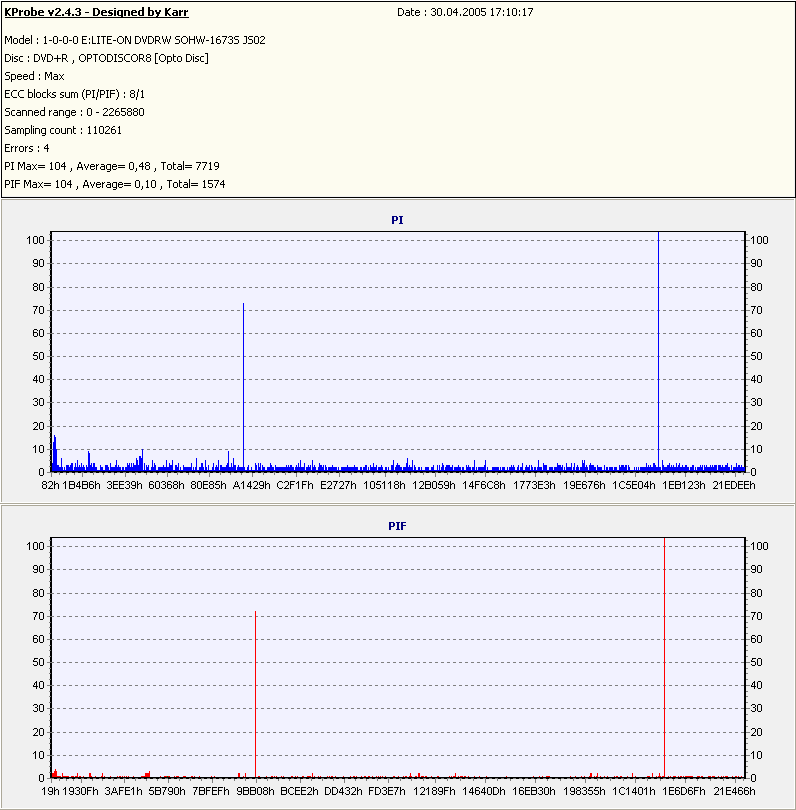The height and width of the screenshot is (810, 796).
Task: Click the PI chart title
Action: (x=397, y=220)
